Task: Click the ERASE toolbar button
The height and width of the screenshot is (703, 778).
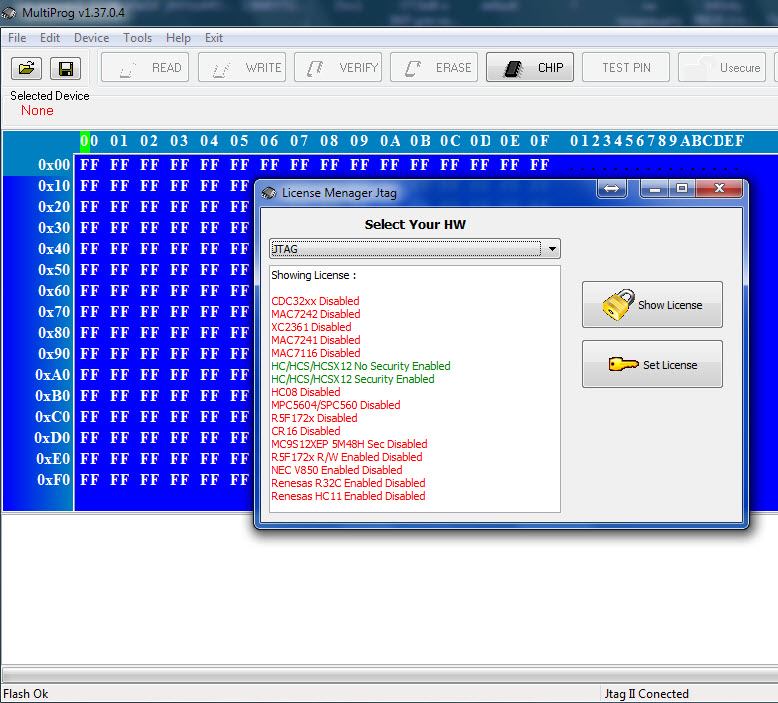Action: tap(434, 67)
